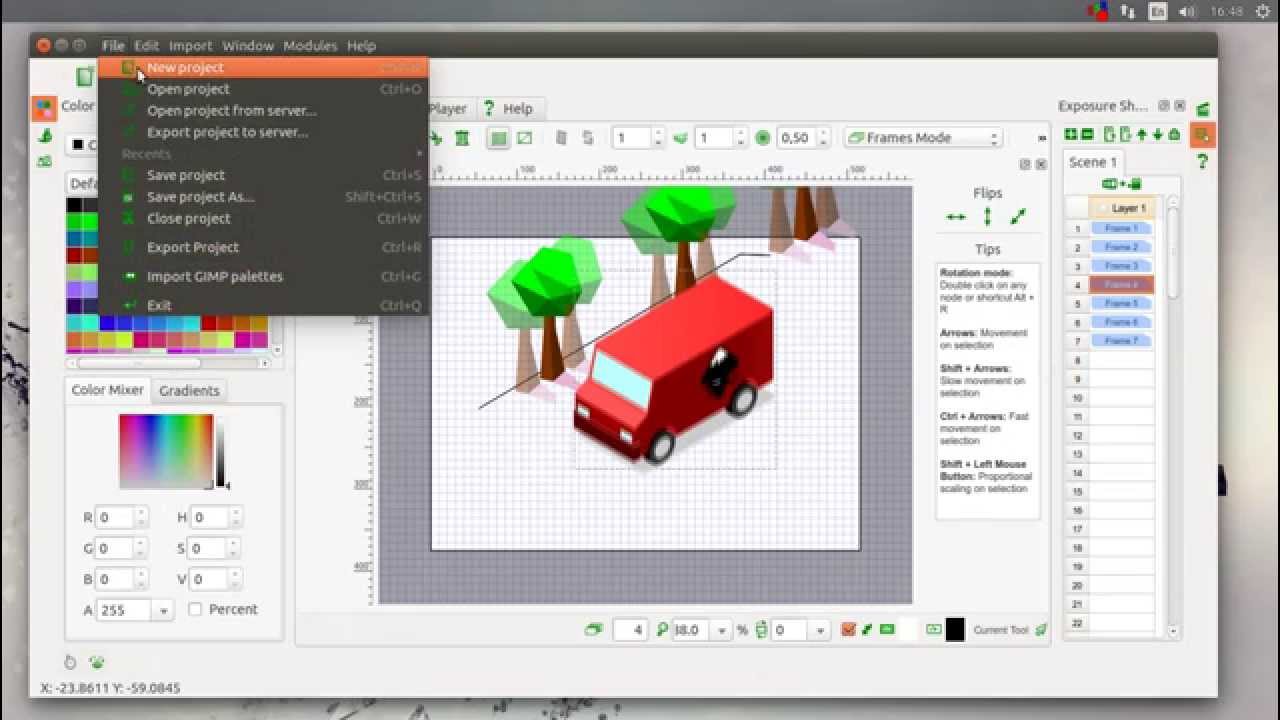This screenshot has width=1280, height=720.
Task: Click the add layer icon in Exposure Sheet
Action: point(1071,134)
